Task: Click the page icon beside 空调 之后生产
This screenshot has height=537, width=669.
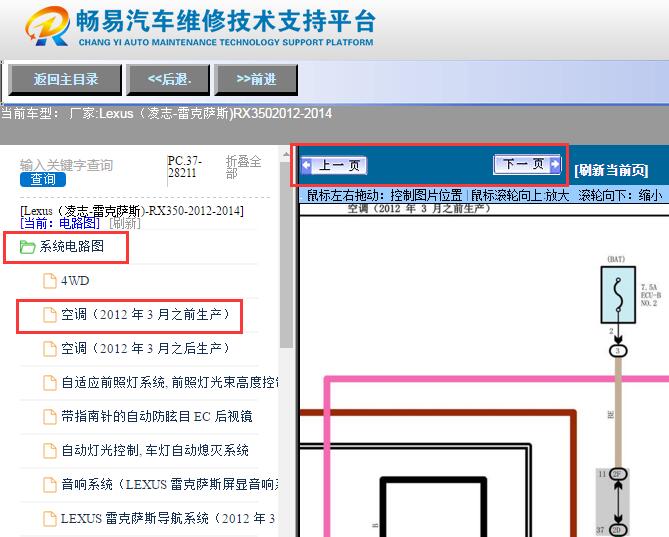Action: point(50,348)
